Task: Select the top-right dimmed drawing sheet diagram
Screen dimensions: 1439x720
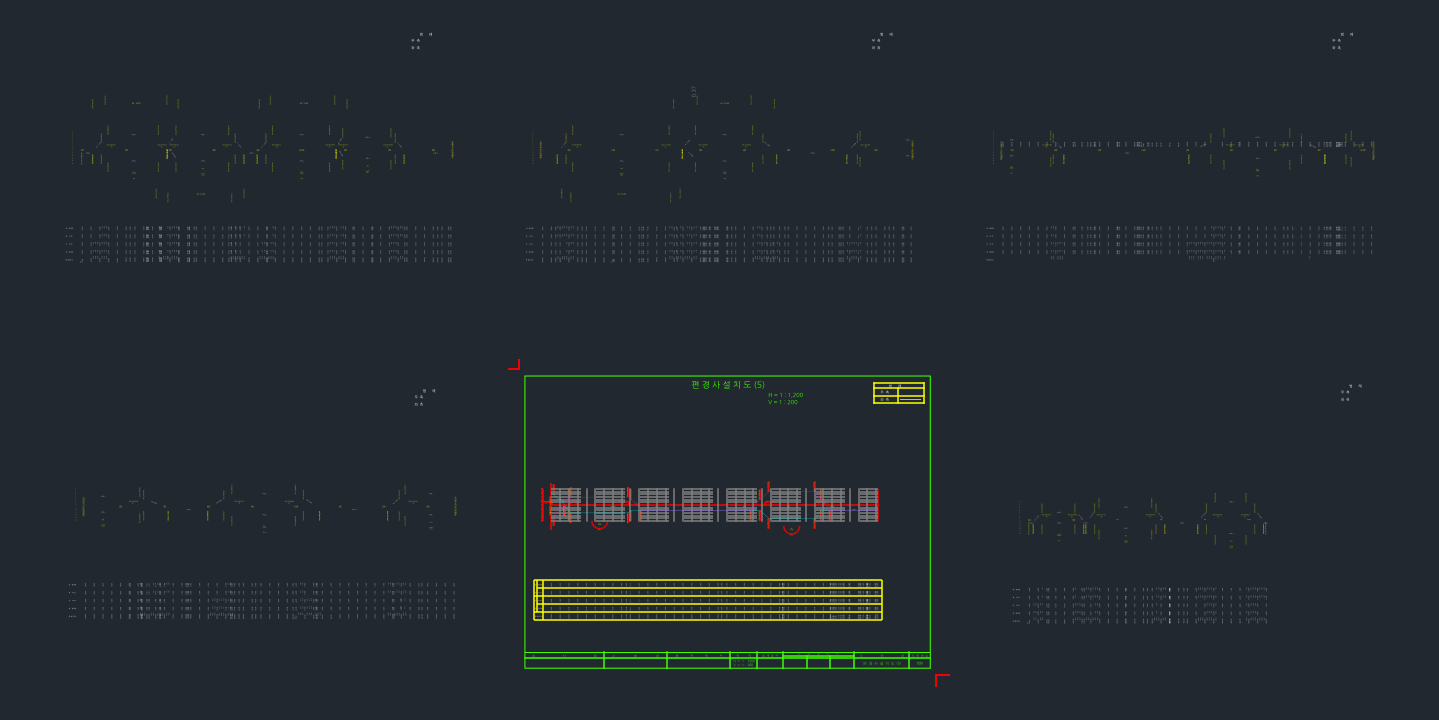Action: (x=1184, y=152)
